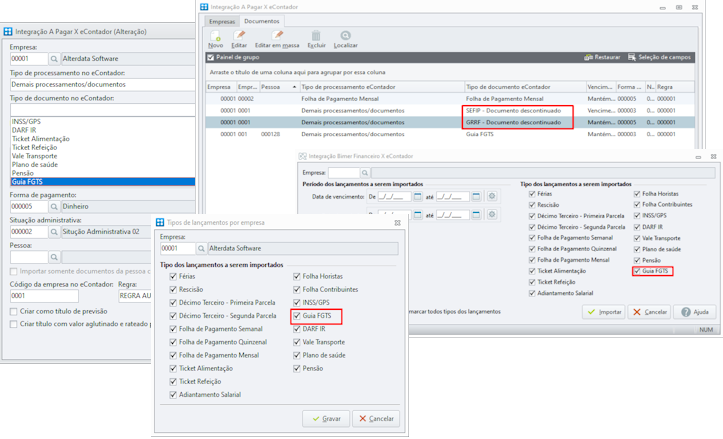
Task: Enable Criar como título de previsão
Action: (x=14, y=311)
